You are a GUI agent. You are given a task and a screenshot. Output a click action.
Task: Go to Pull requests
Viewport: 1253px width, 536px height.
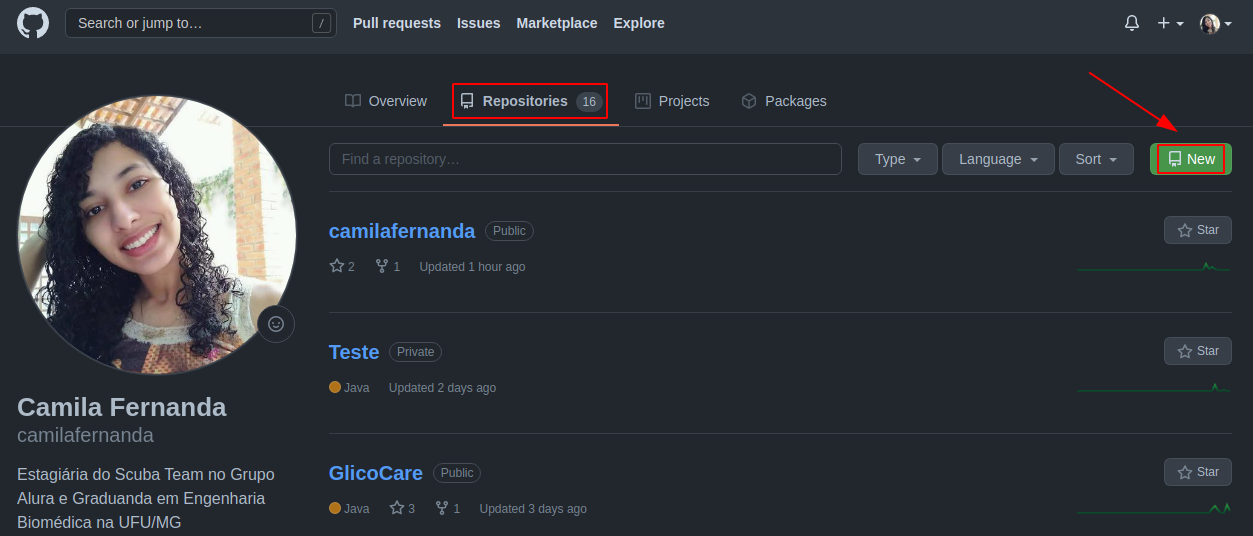click(397, 23)
